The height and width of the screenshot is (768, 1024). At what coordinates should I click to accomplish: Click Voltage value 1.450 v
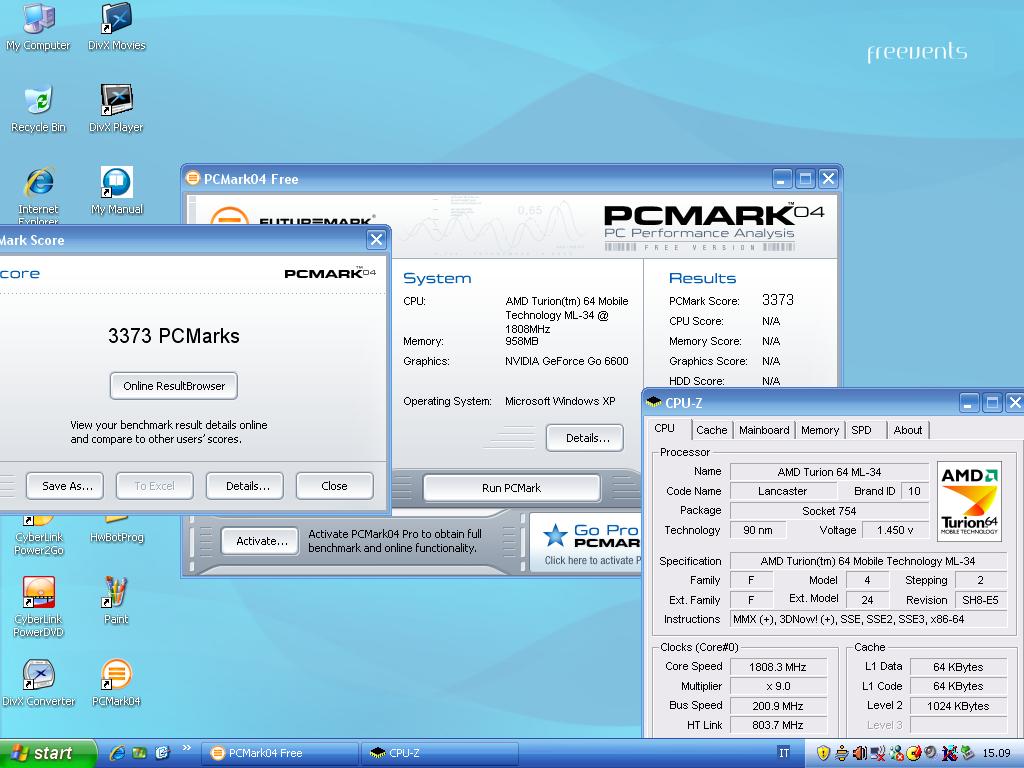[x=895, y=530]
